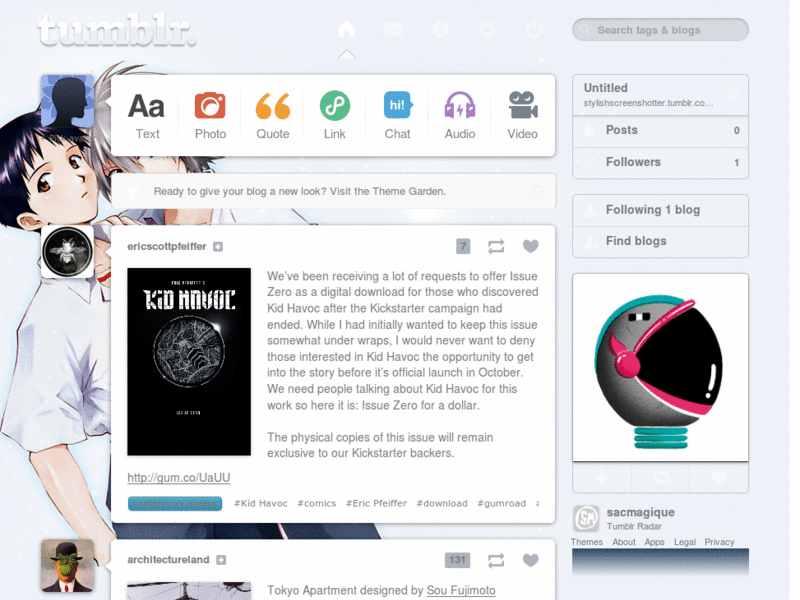
Task: Reblog the ericscottpfeiffer Kid Havoc post
Action: click(x=496, y=247)
